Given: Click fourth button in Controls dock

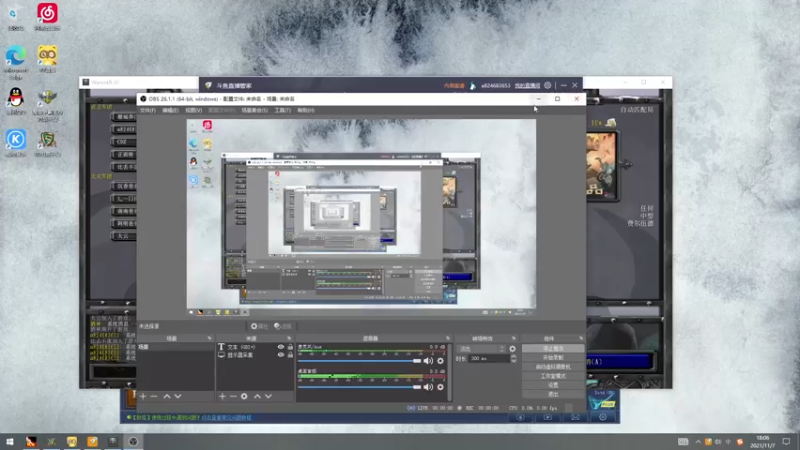Looking at the screenshot, I should [553, 376].
